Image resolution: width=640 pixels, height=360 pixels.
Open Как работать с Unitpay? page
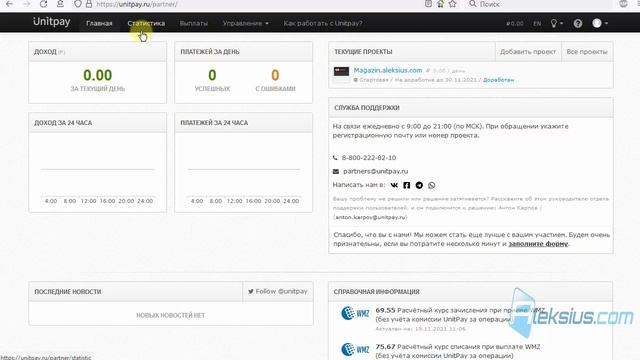[x=323, y=23]
